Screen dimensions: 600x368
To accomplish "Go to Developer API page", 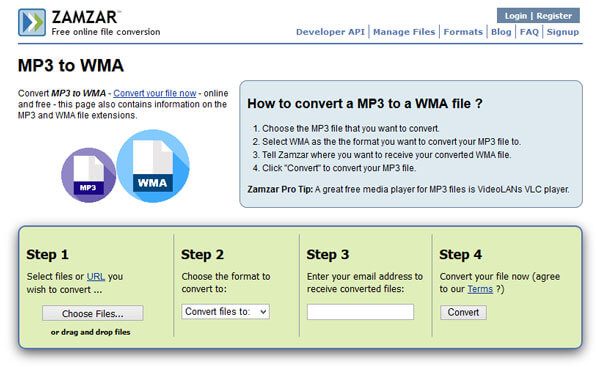I will (330, 32).
